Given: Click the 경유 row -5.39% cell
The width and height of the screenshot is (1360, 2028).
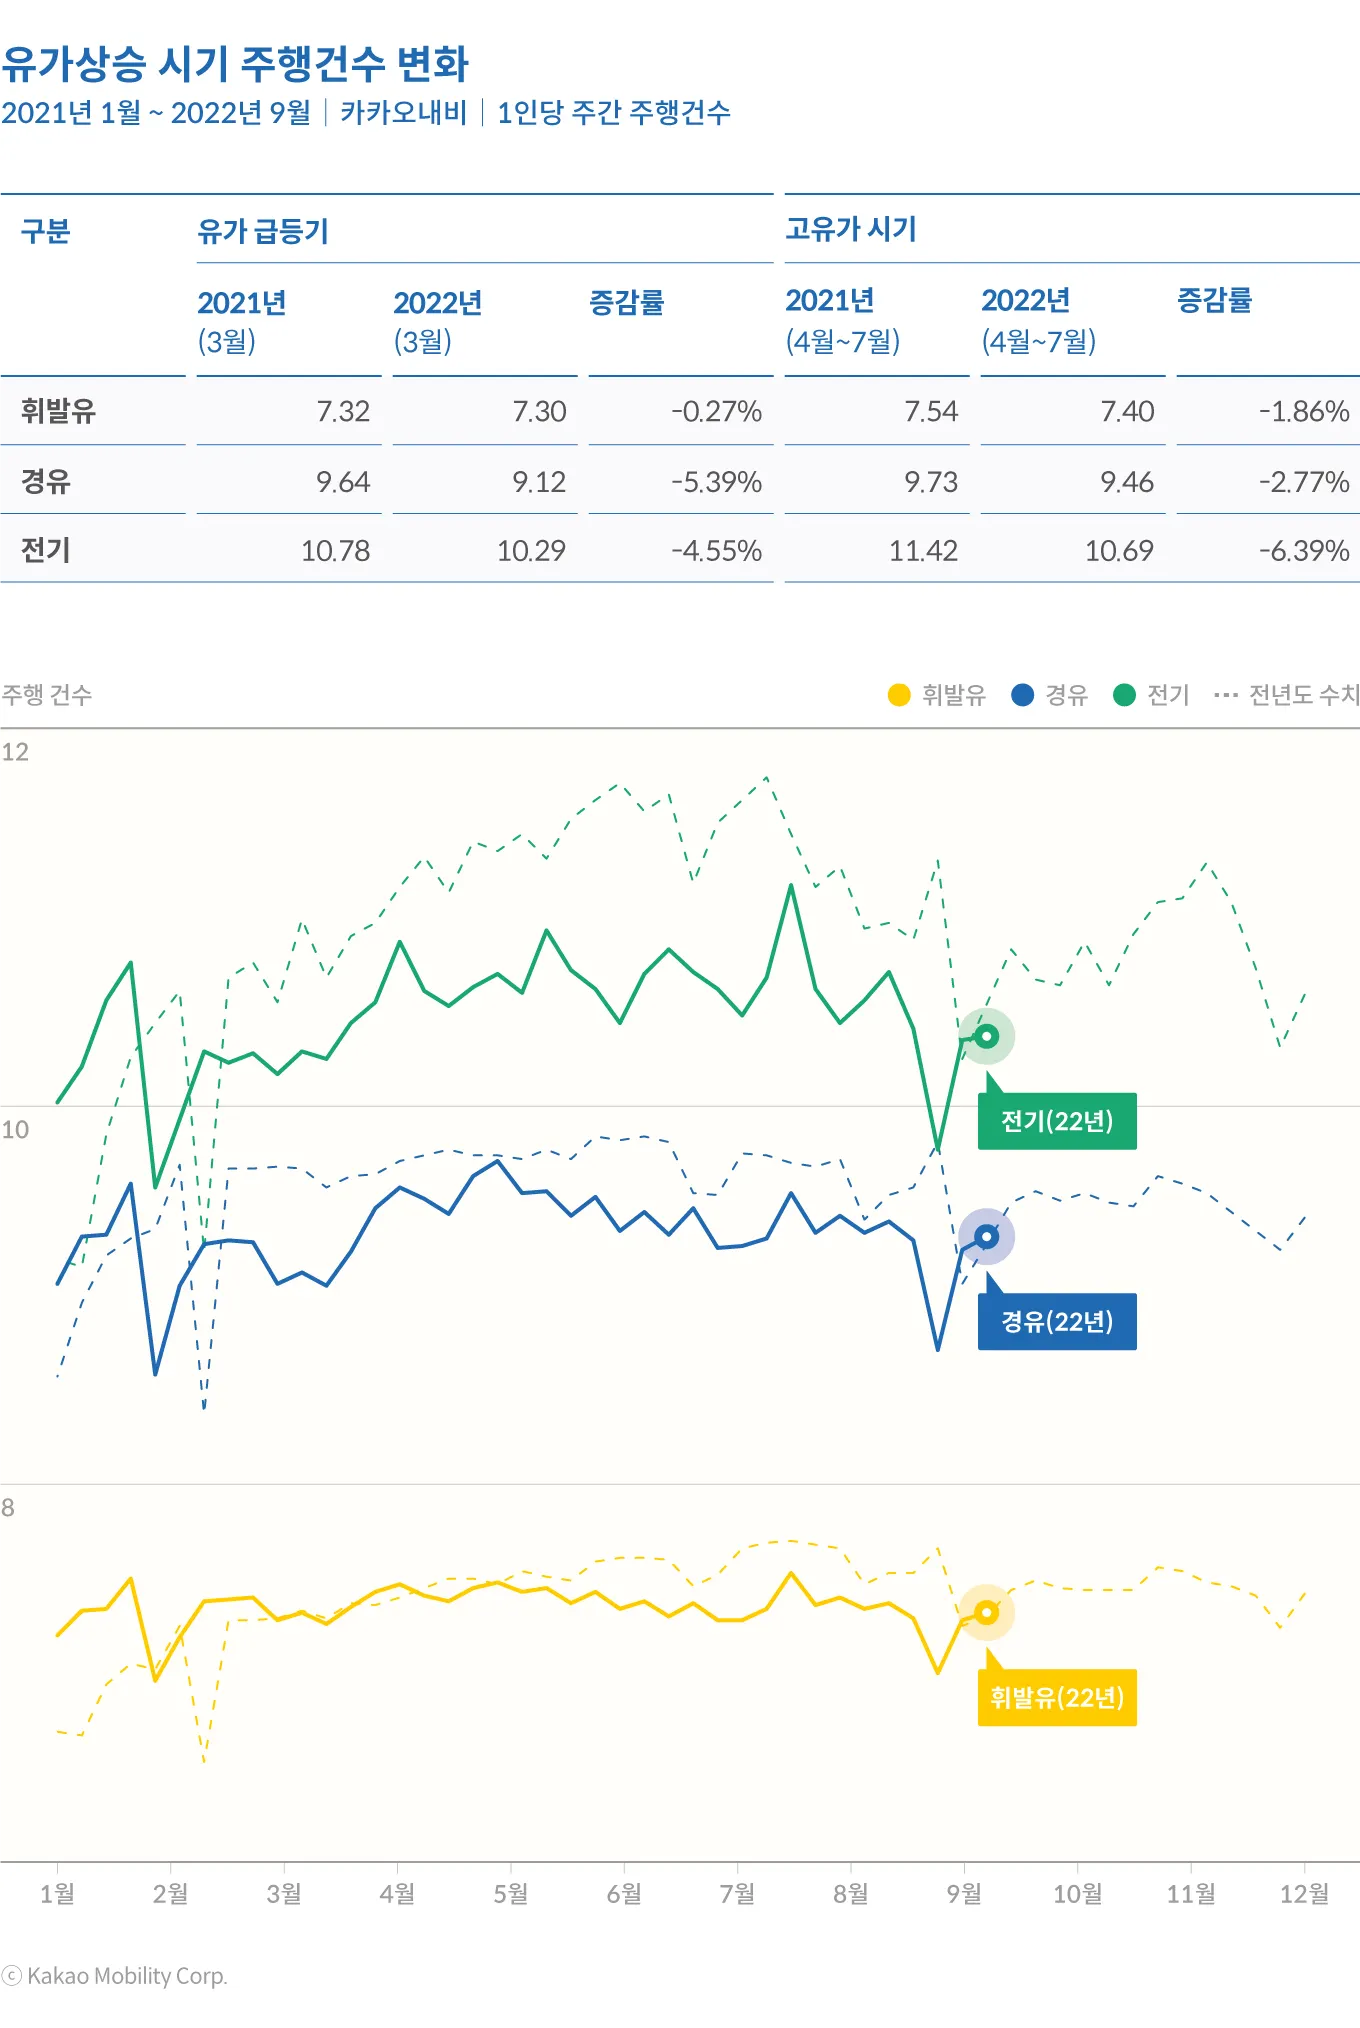Looking at the screenshot, I should 716,482.
